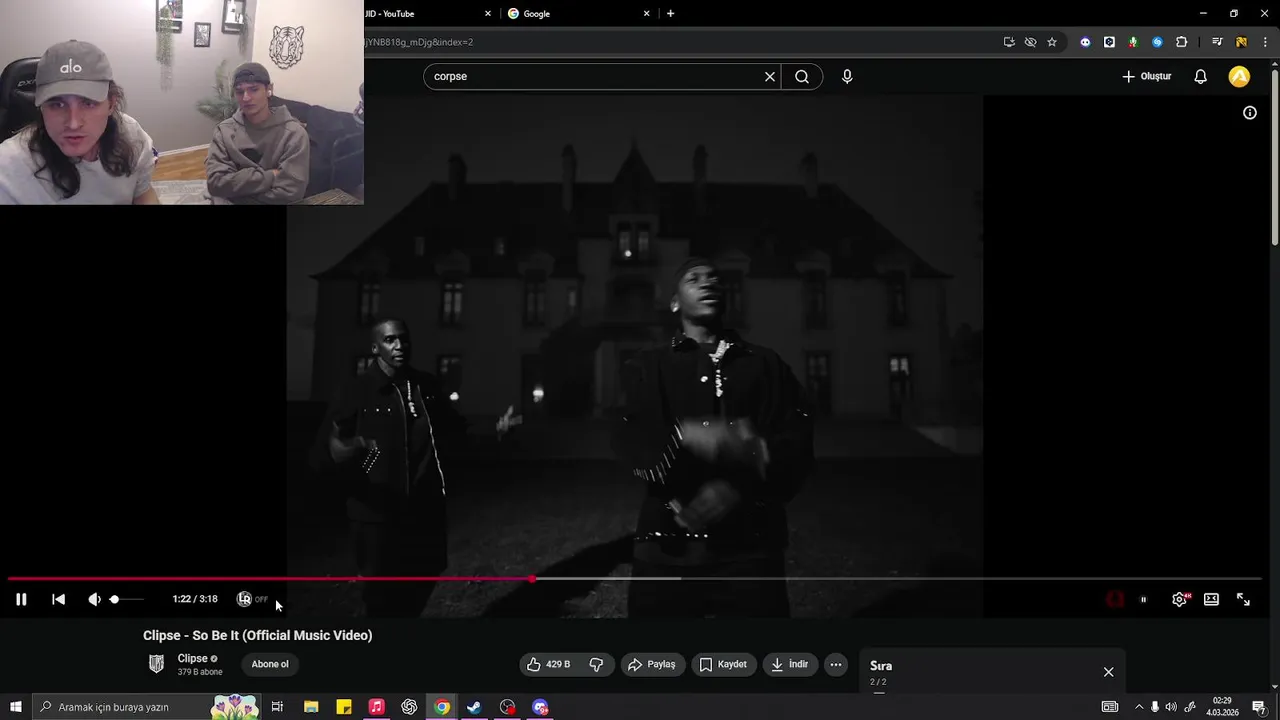Open Sticky Notes taskbar icon
Viewport: 1280px width, 720px height.
point(344,707)
